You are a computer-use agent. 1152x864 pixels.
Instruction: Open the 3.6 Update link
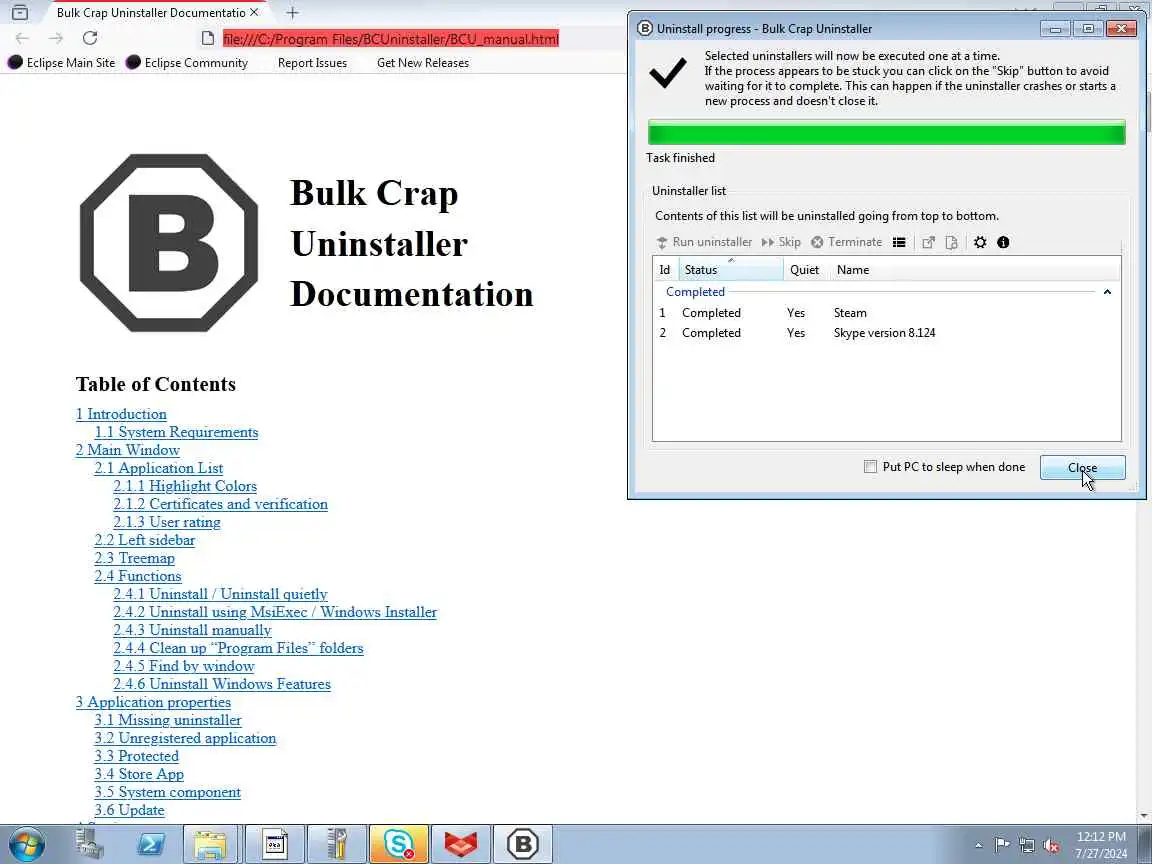129,810
